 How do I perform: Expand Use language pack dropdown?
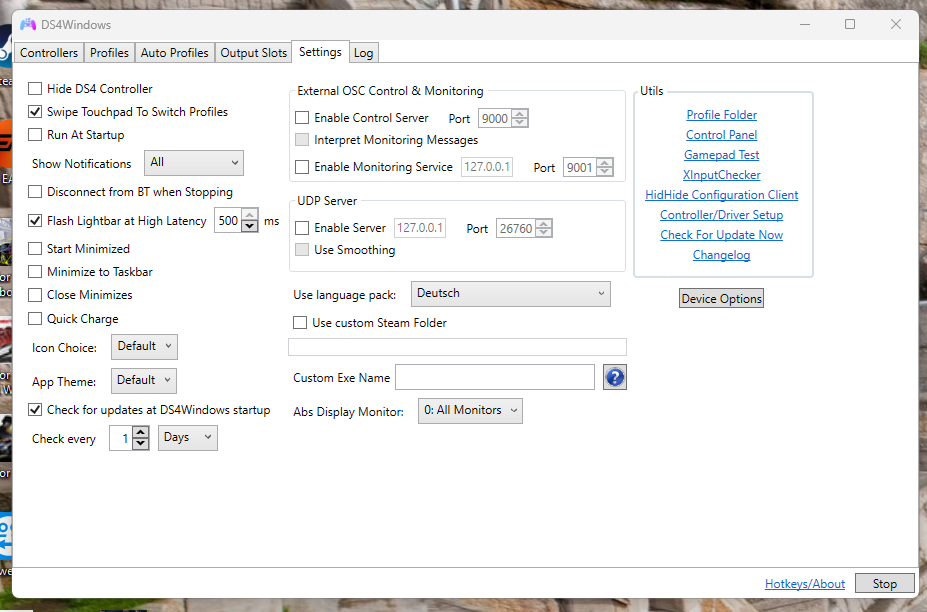[511, 294]
